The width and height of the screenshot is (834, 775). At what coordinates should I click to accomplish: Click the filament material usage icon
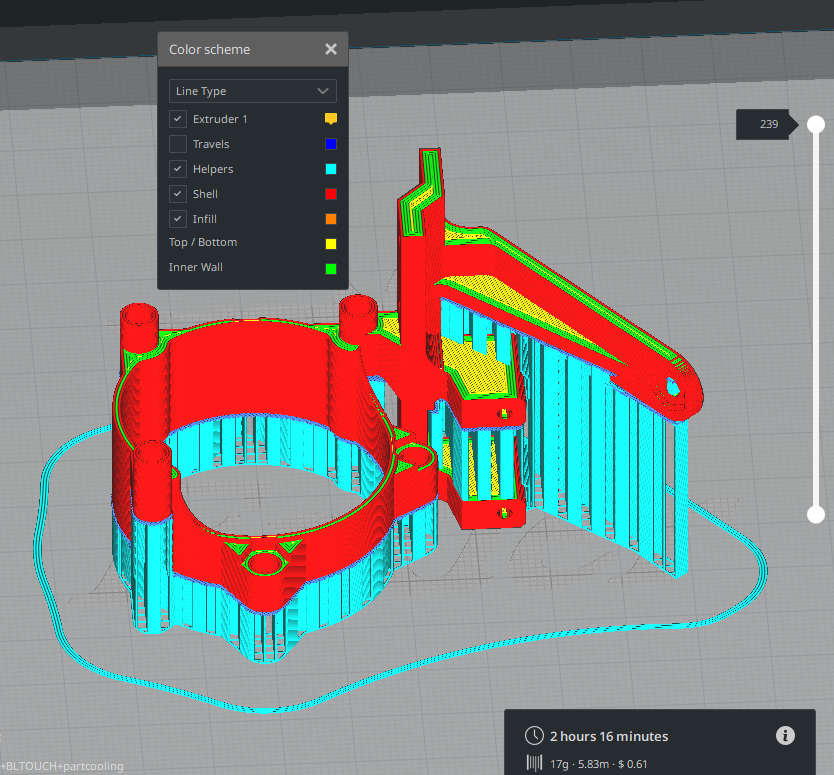point(534,763)
